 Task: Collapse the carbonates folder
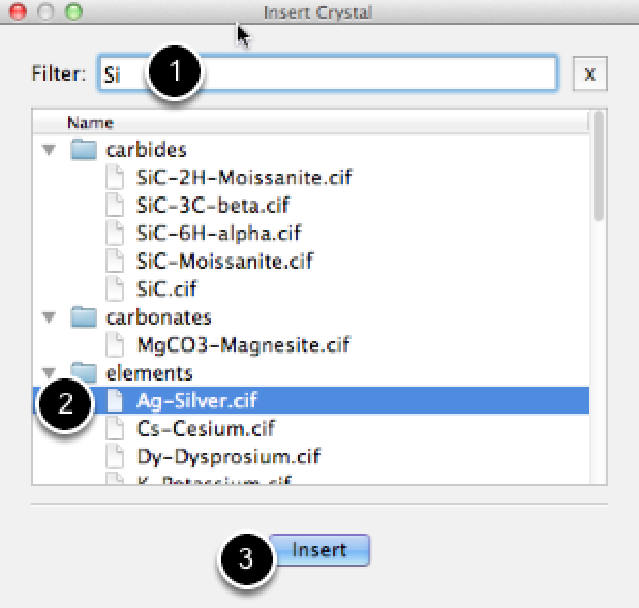[47, 318]
